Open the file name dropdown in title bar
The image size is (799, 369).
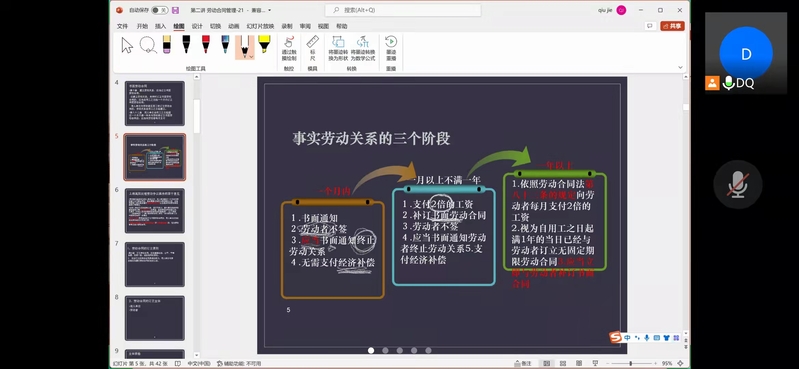pyautogui.click(x=270, y=10)
